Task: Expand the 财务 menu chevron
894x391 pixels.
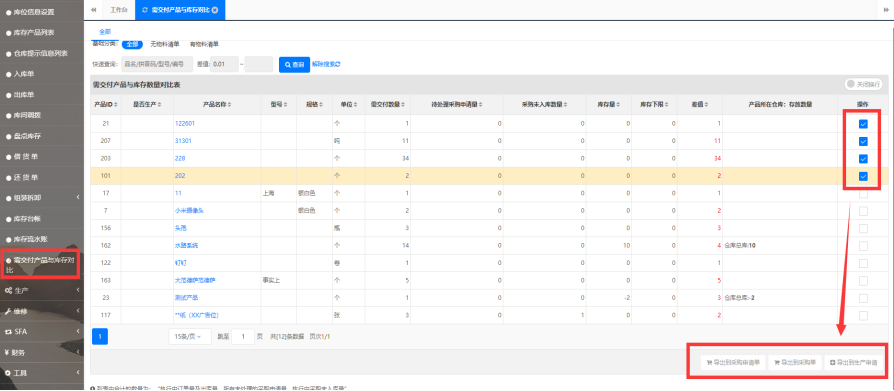Action: pyautogui.click(x=78, y=352)
